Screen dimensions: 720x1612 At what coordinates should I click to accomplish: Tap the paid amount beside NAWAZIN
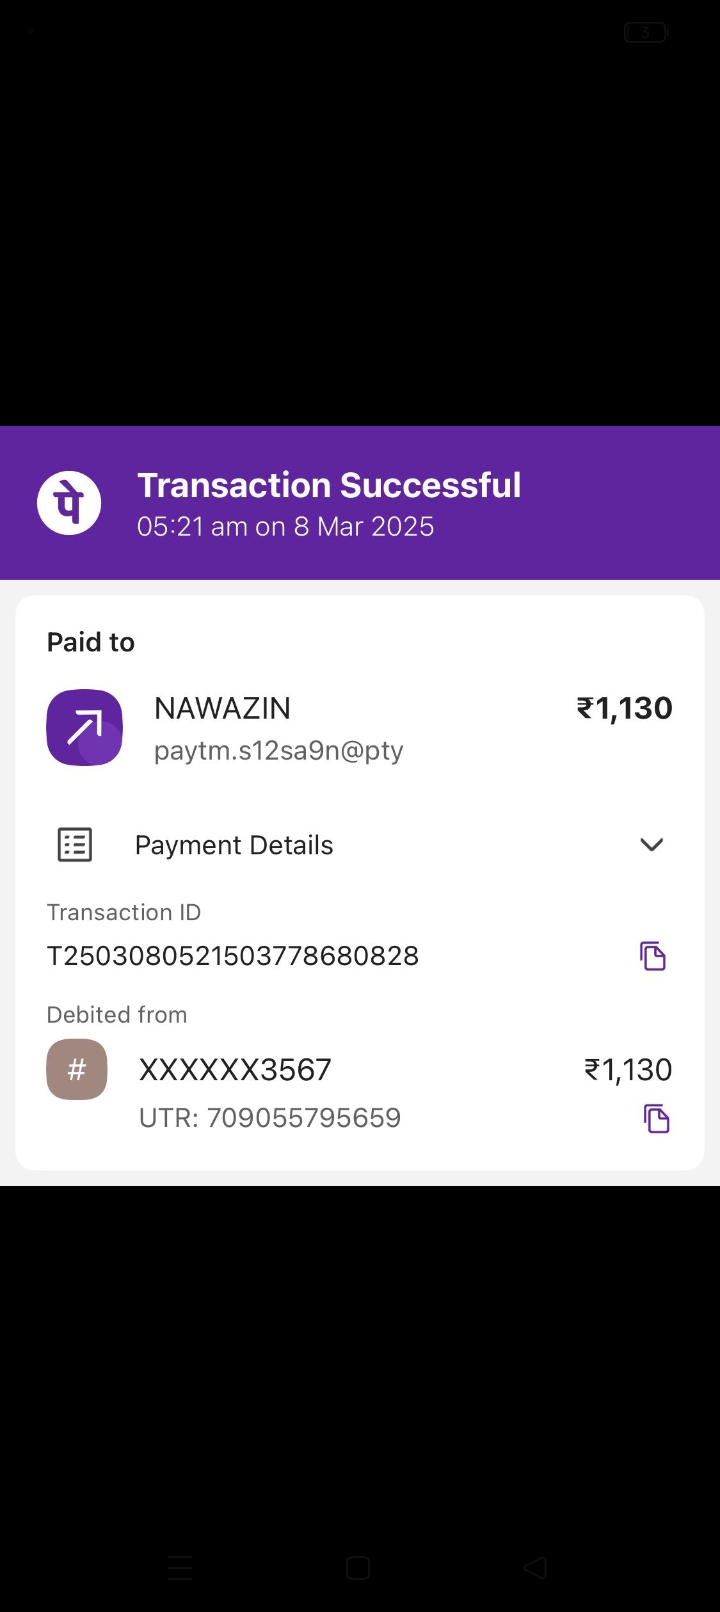(624, 708)
